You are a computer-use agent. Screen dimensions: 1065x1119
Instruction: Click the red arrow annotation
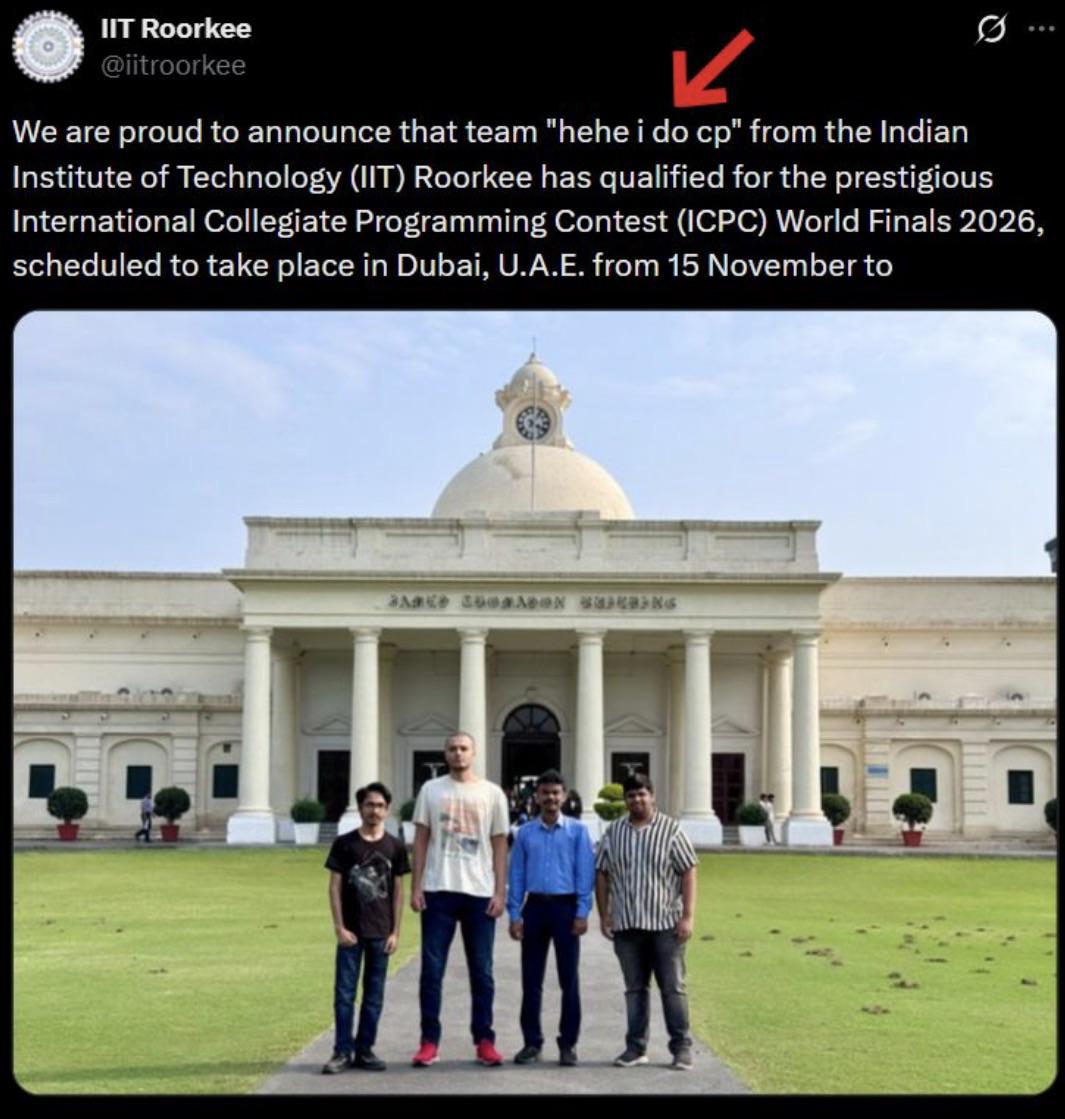(x=712, y=69)
